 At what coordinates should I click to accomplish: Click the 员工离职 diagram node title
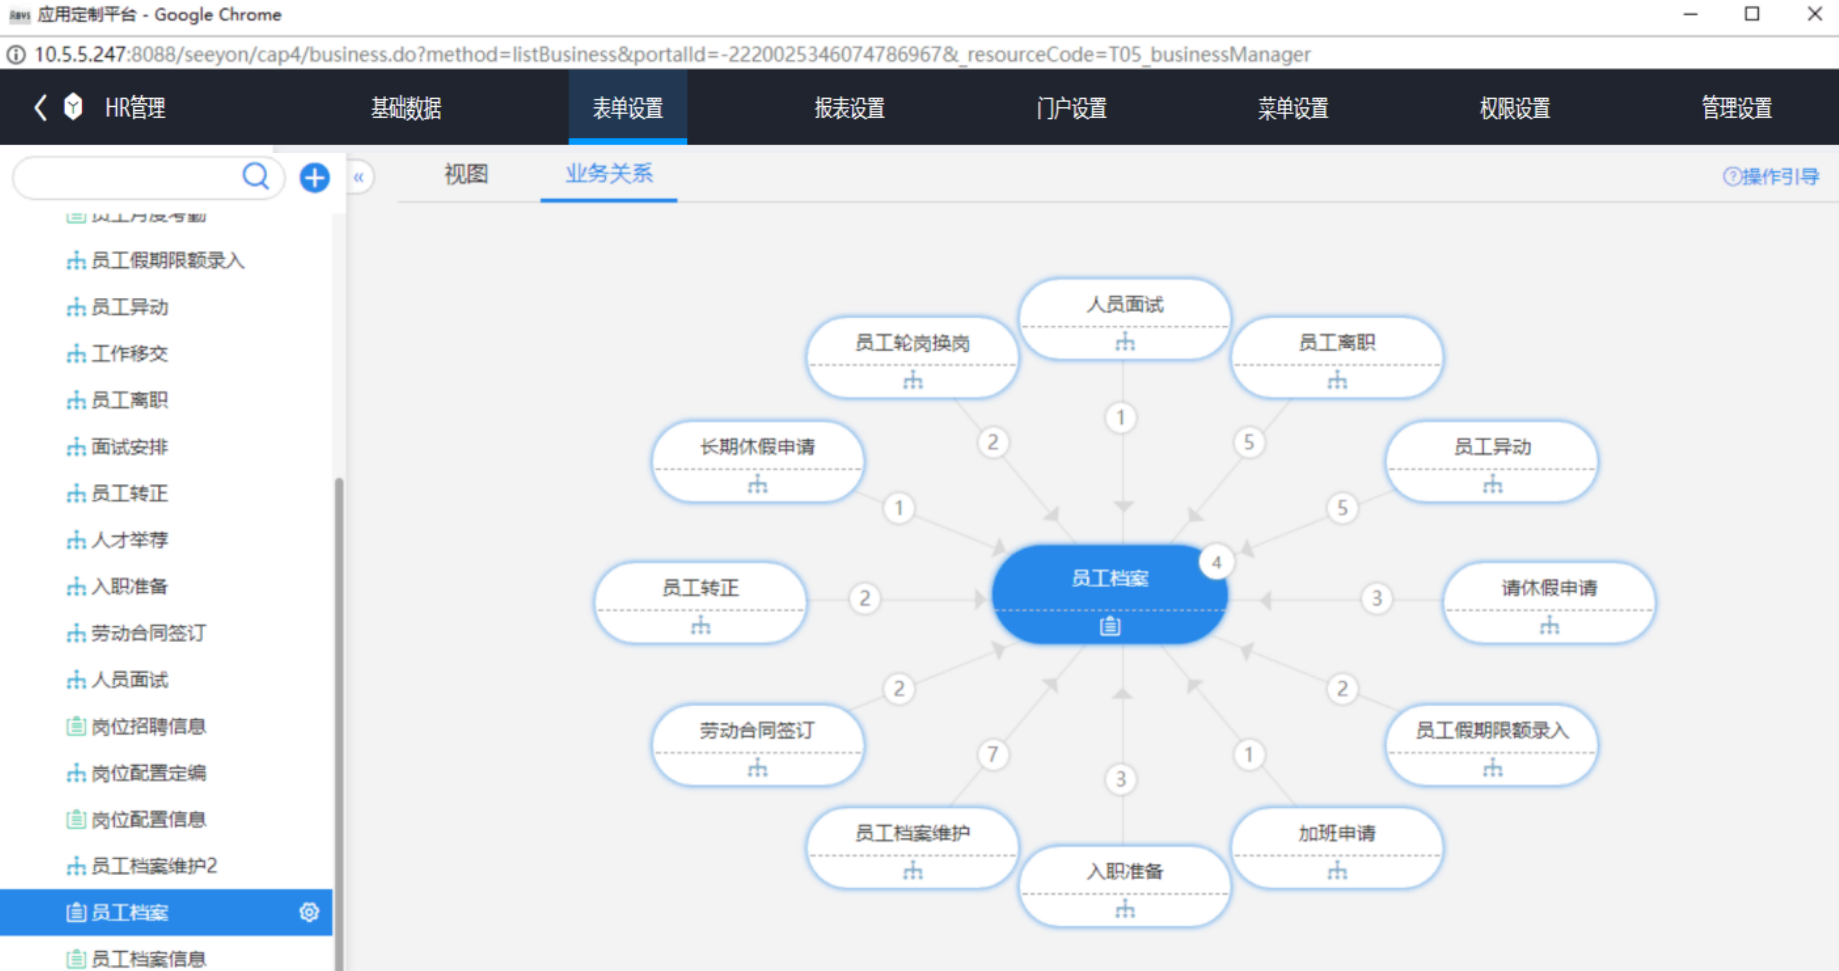pos(1337,343)
